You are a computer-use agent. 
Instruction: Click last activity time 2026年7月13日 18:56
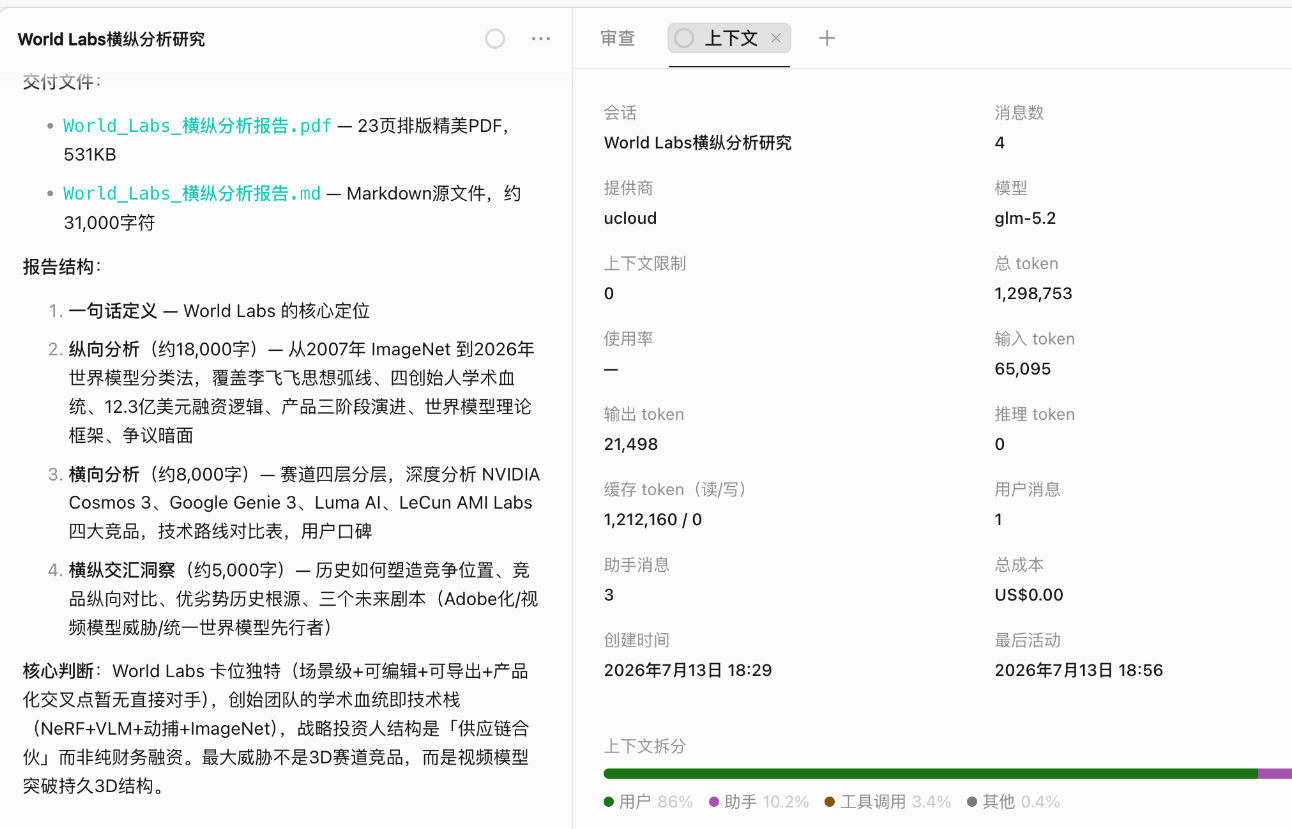pyautogui.click(x=1079, y=670)
